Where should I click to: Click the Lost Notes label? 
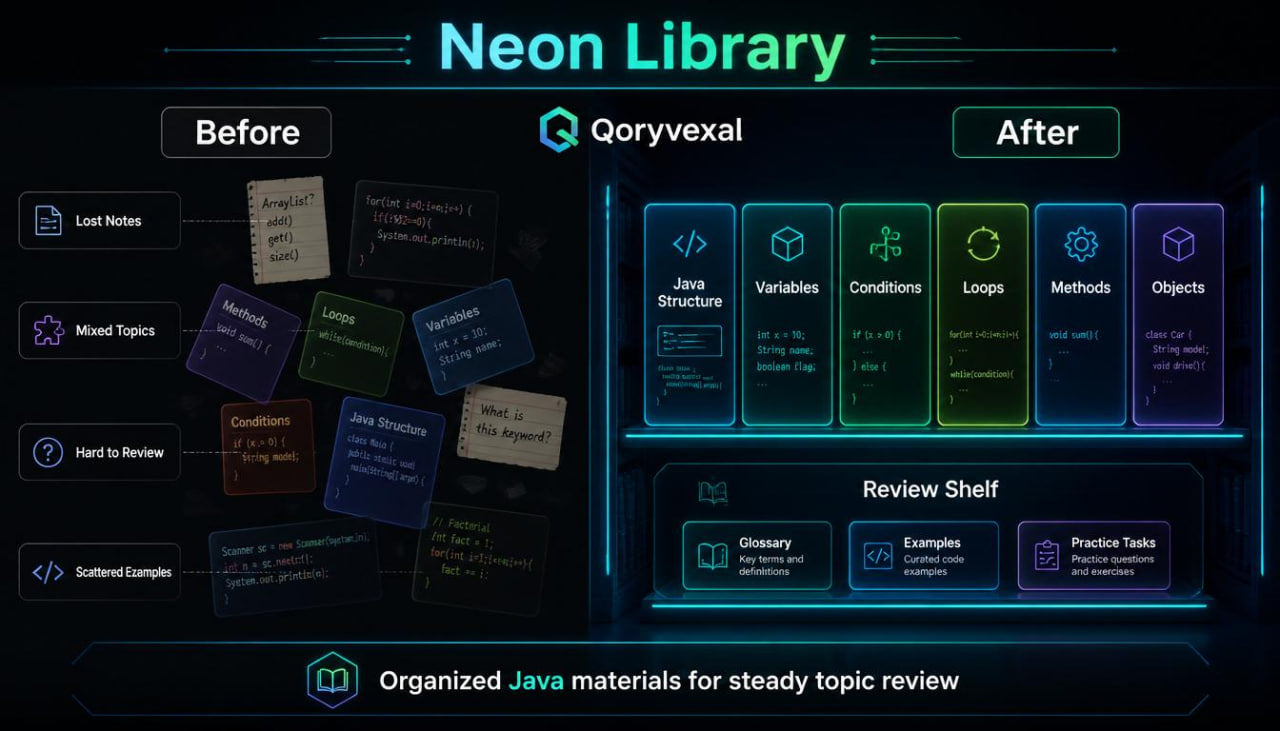[109, 221]
